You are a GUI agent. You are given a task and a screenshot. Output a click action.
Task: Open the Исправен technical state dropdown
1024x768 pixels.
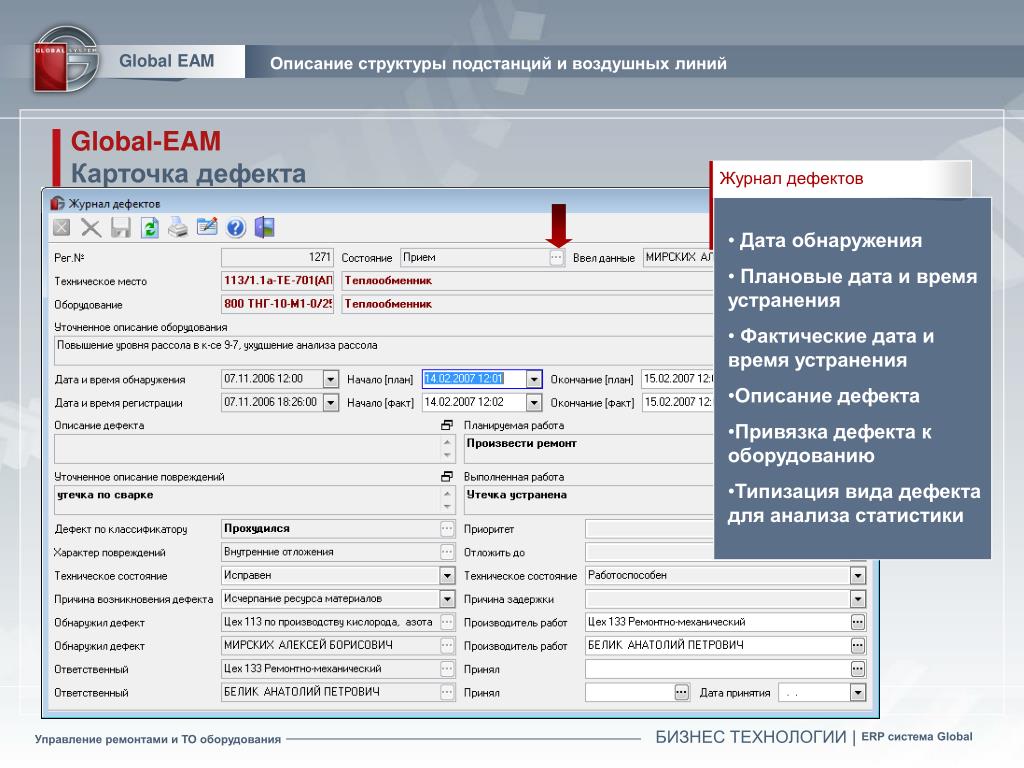coord(447,575)
